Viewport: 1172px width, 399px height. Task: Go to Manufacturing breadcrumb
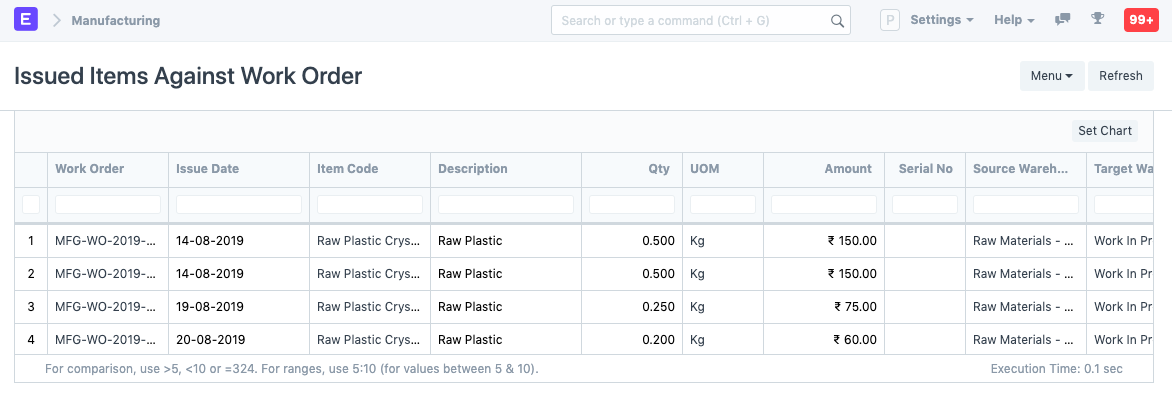coord(116,20)
